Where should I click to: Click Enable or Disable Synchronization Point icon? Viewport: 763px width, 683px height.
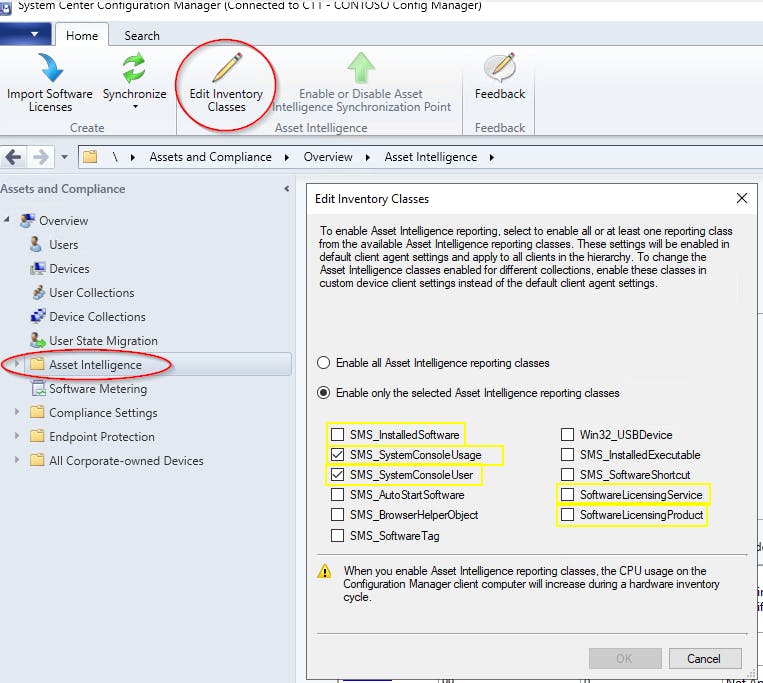pyautogui.click(x=361, y=68)
